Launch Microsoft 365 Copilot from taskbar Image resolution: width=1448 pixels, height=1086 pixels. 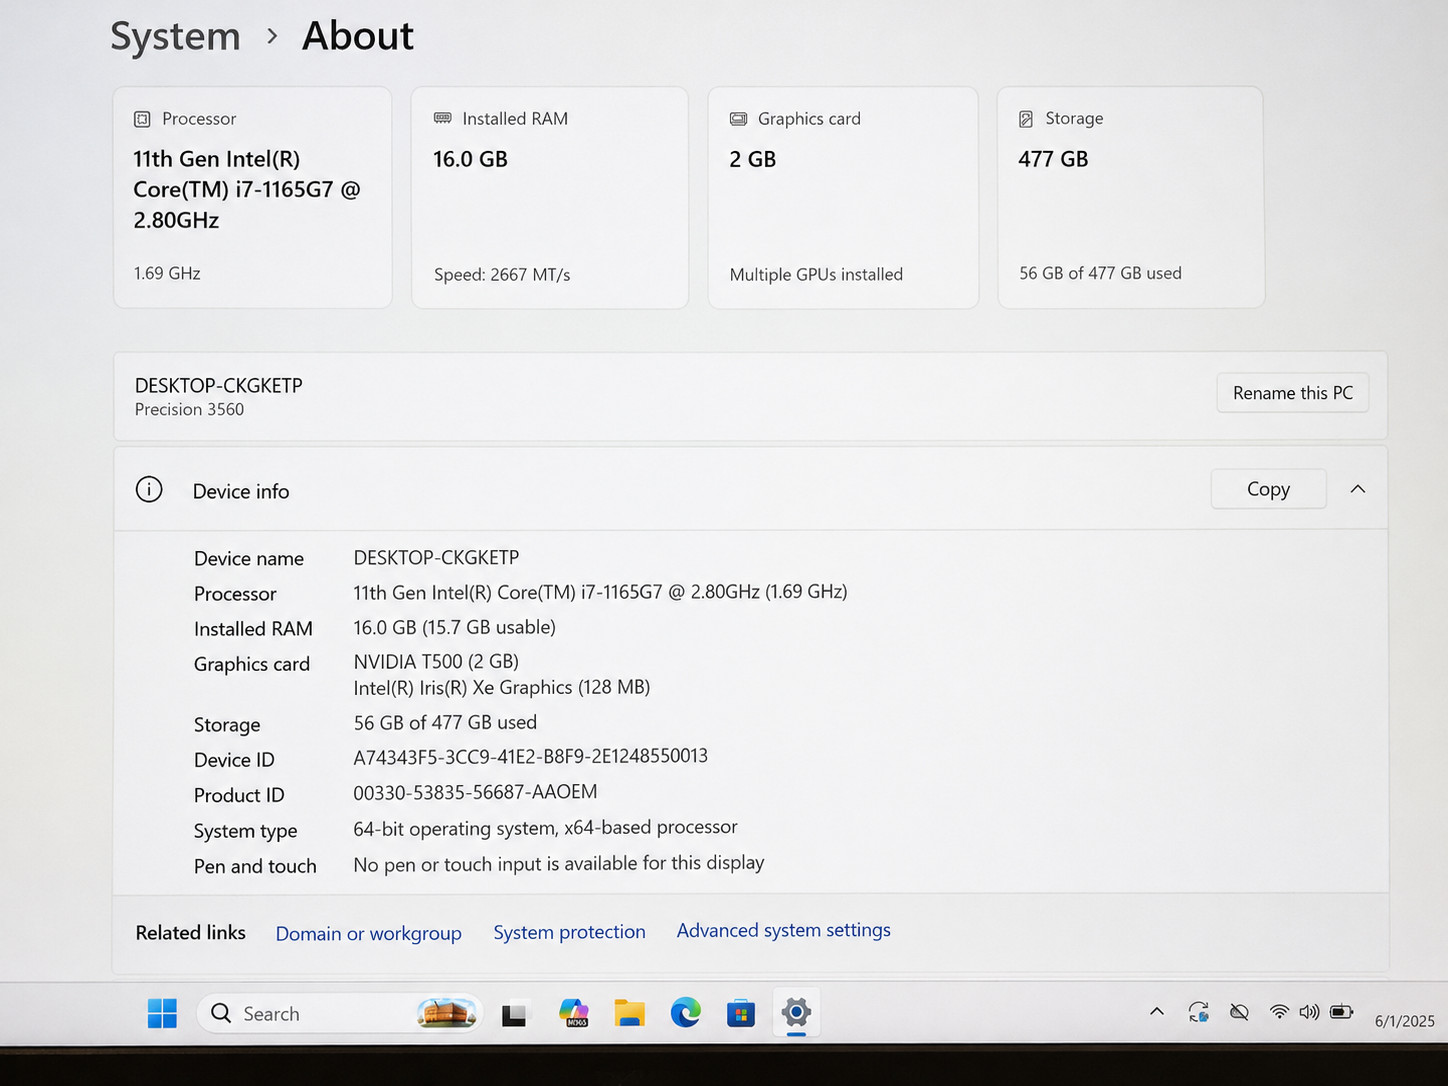point(574,1013)
